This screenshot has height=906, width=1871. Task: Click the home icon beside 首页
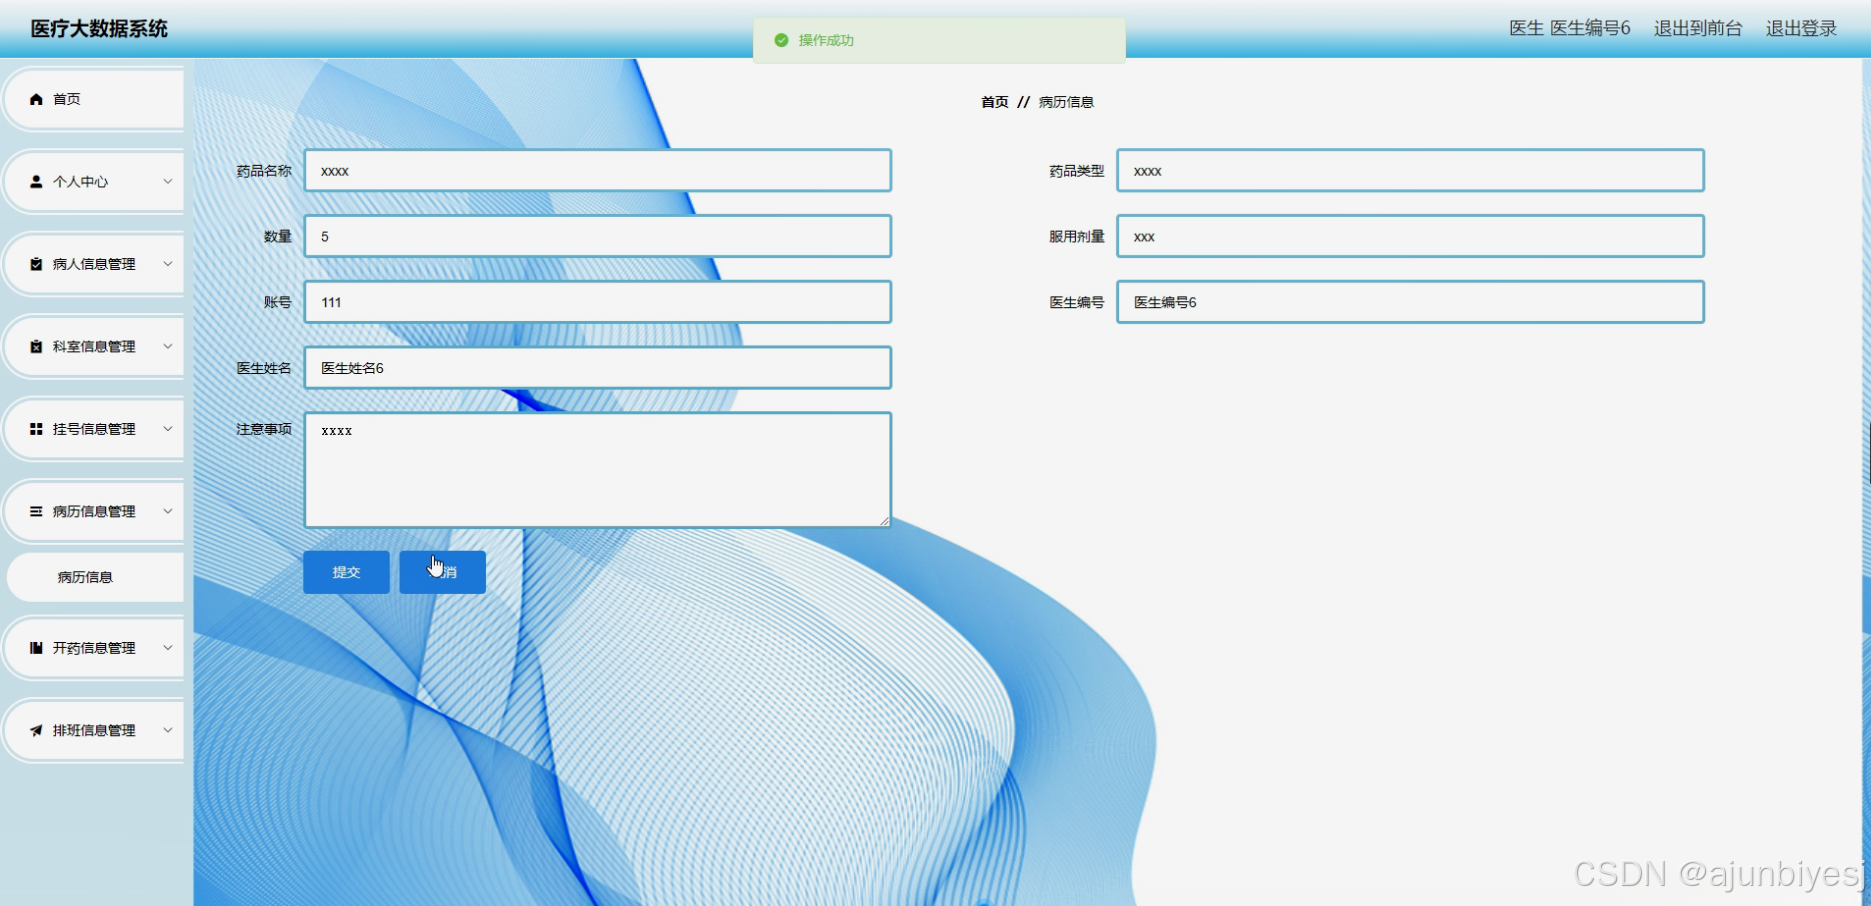(x=36, y=99)
